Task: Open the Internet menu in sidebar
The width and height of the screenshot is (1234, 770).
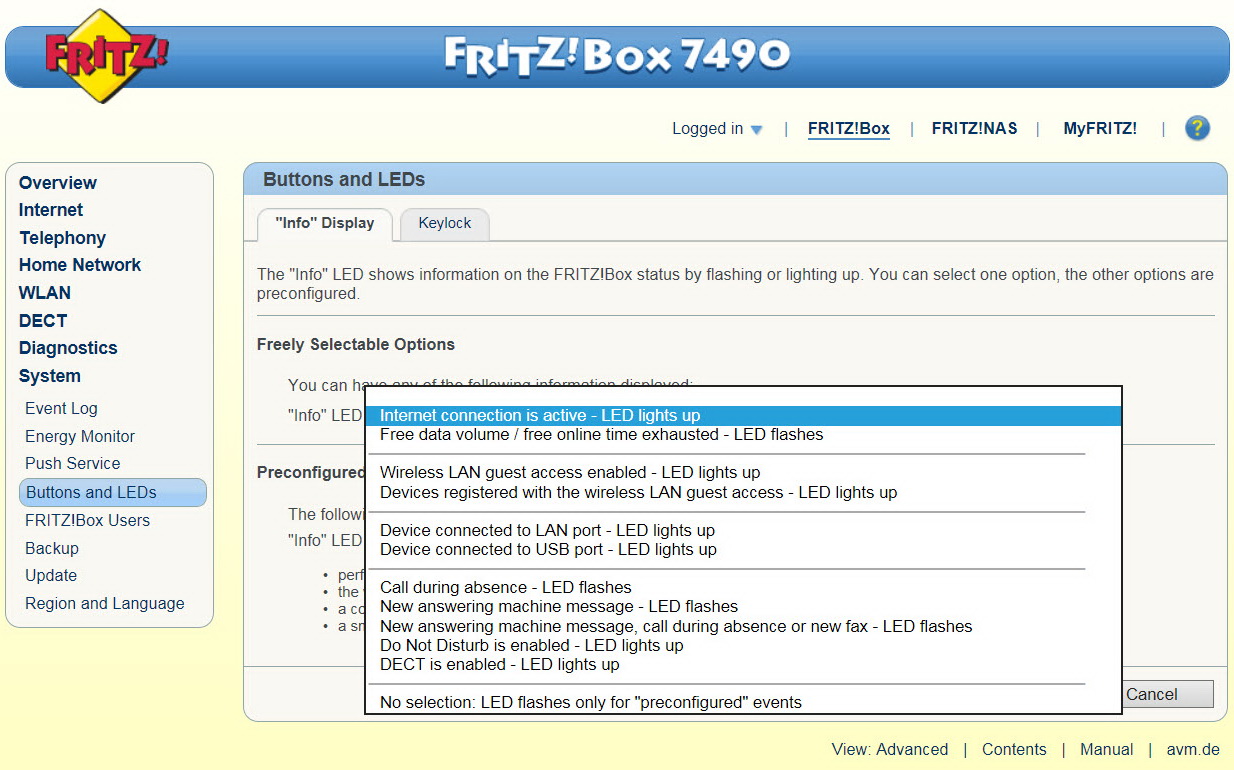Action: [51, 210]
